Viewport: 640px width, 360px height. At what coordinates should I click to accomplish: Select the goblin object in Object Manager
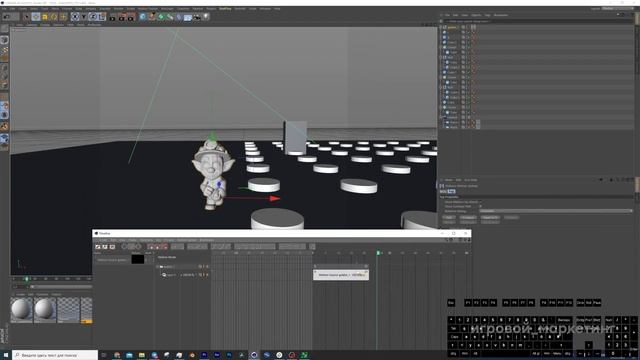click(452, 27)
